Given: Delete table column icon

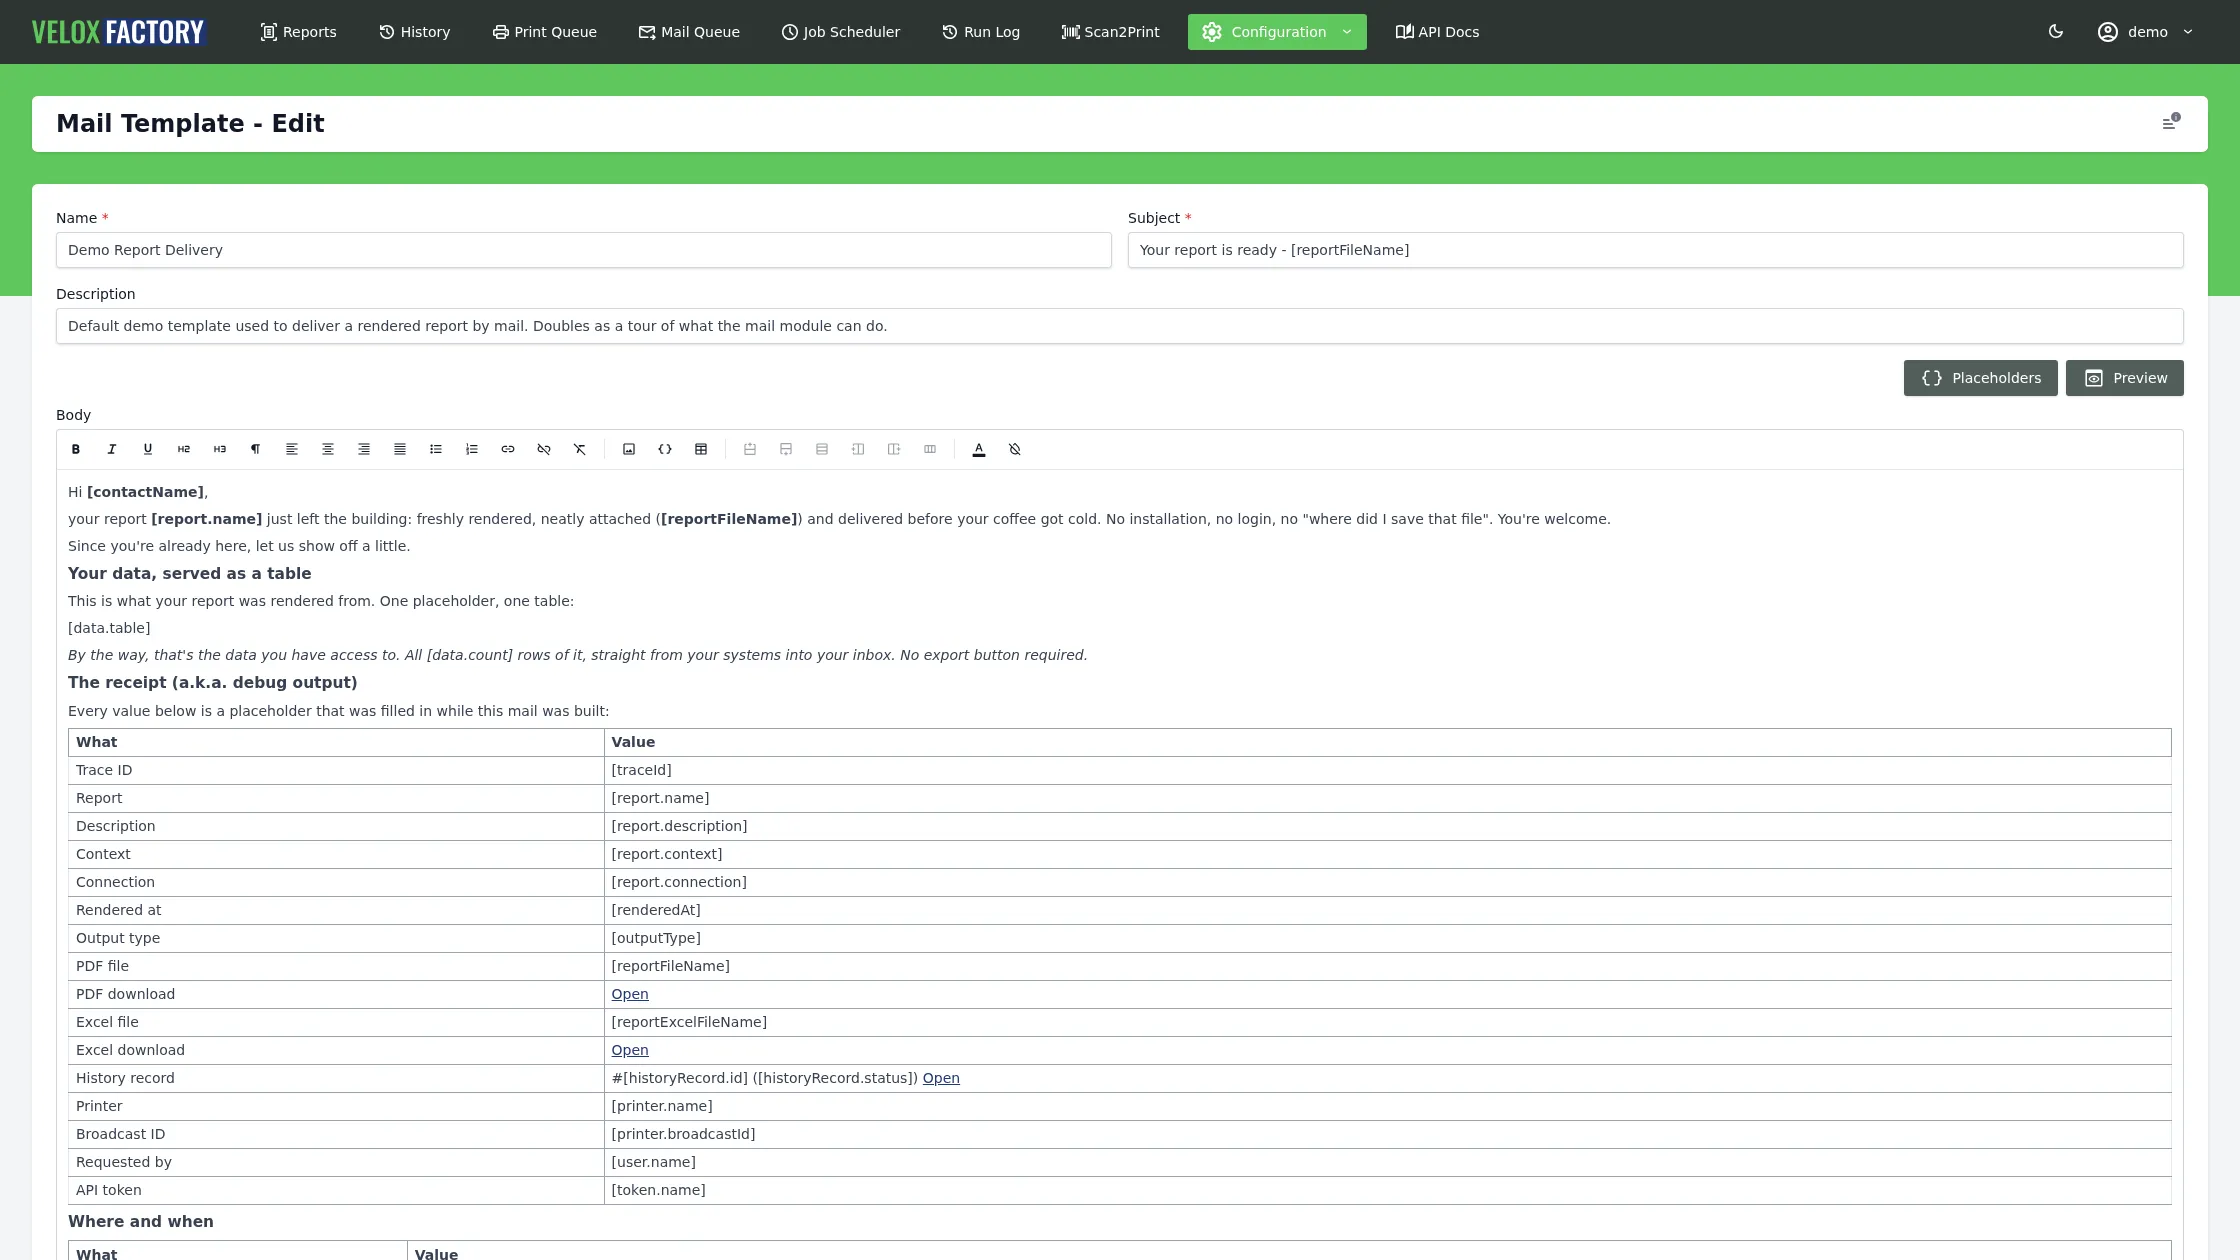Looking at the screenshot, I should coord(930,449).
